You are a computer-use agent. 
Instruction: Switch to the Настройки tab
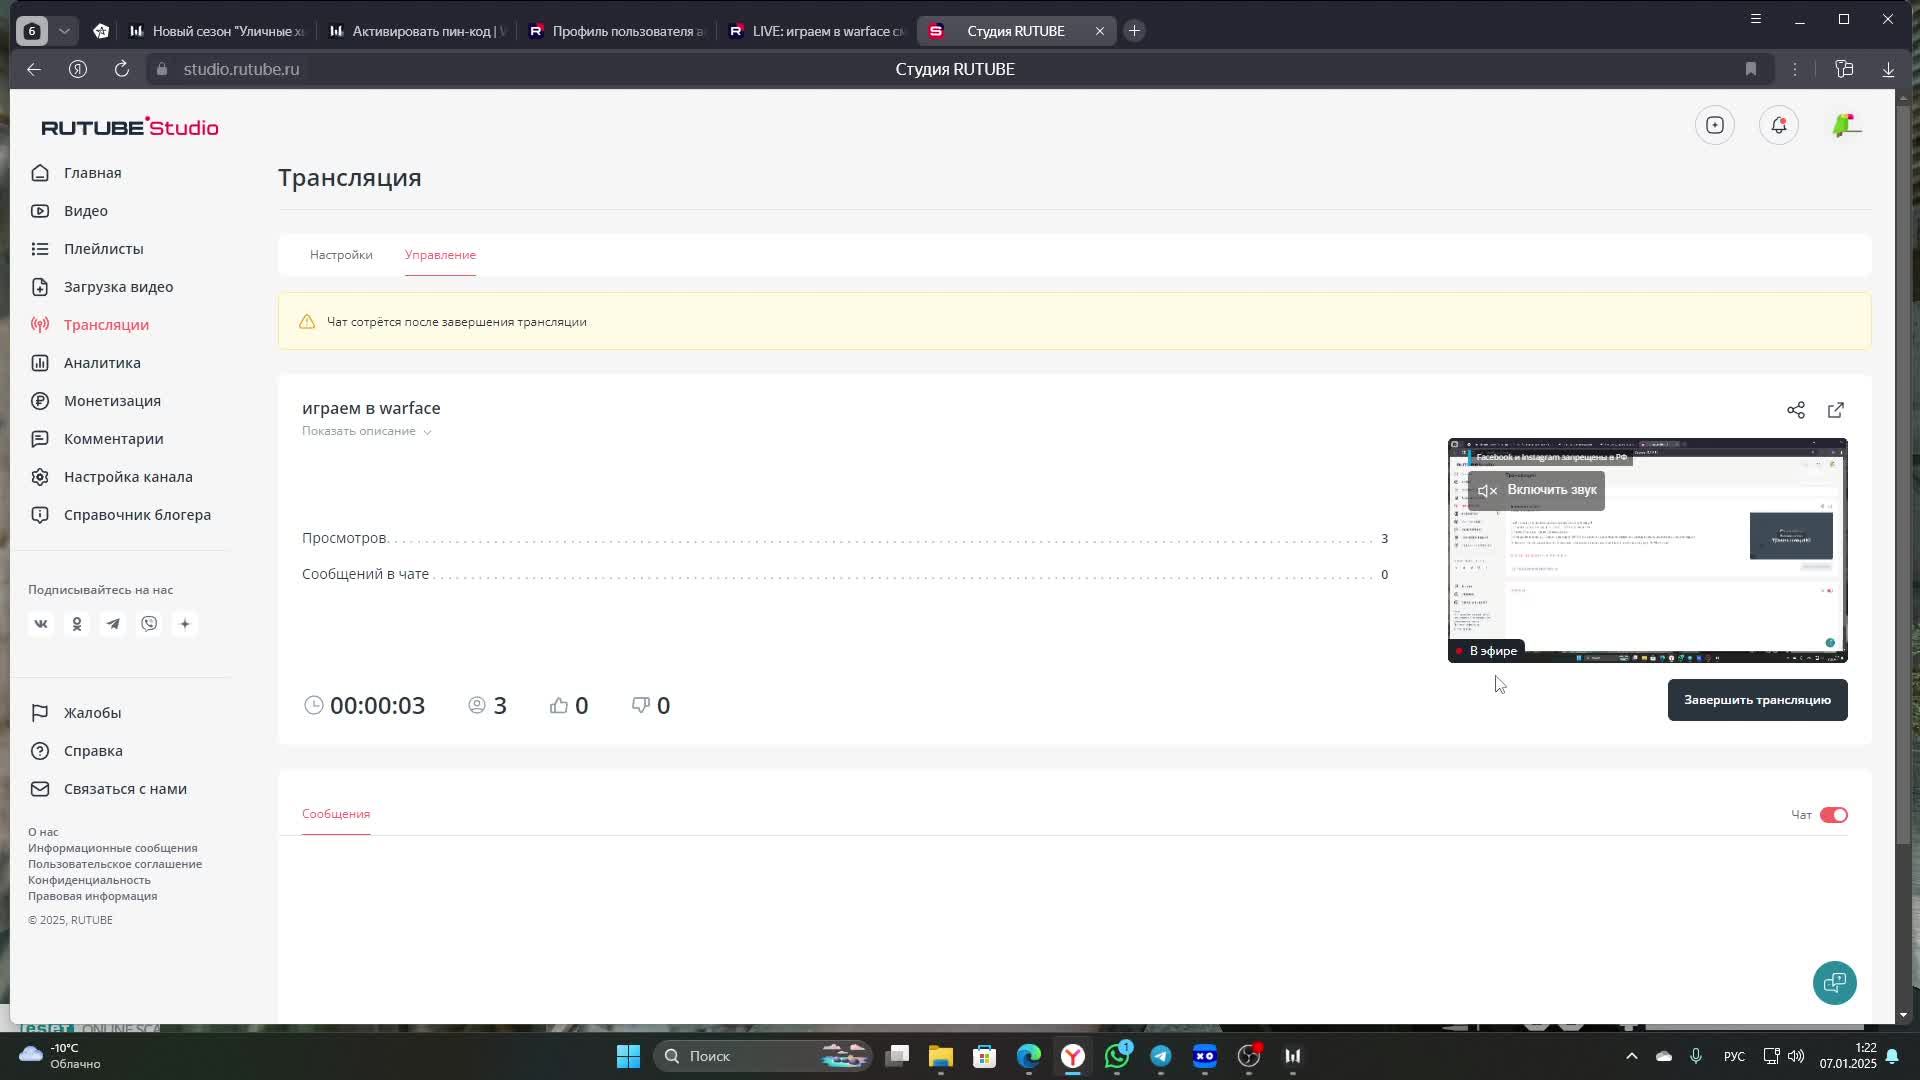pos(341,255)
